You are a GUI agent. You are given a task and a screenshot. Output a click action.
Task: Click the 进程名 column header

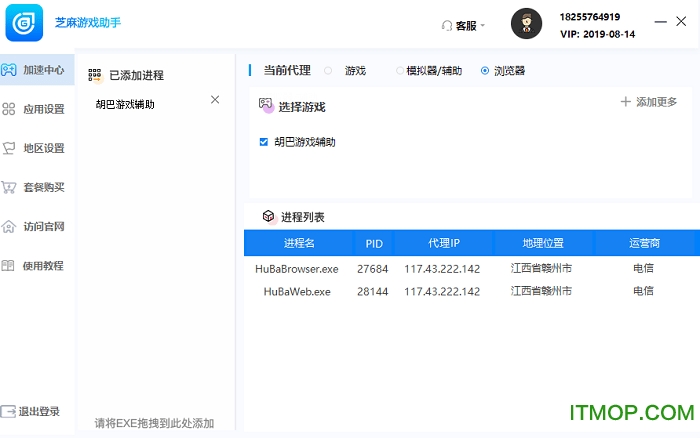[299, 243]
